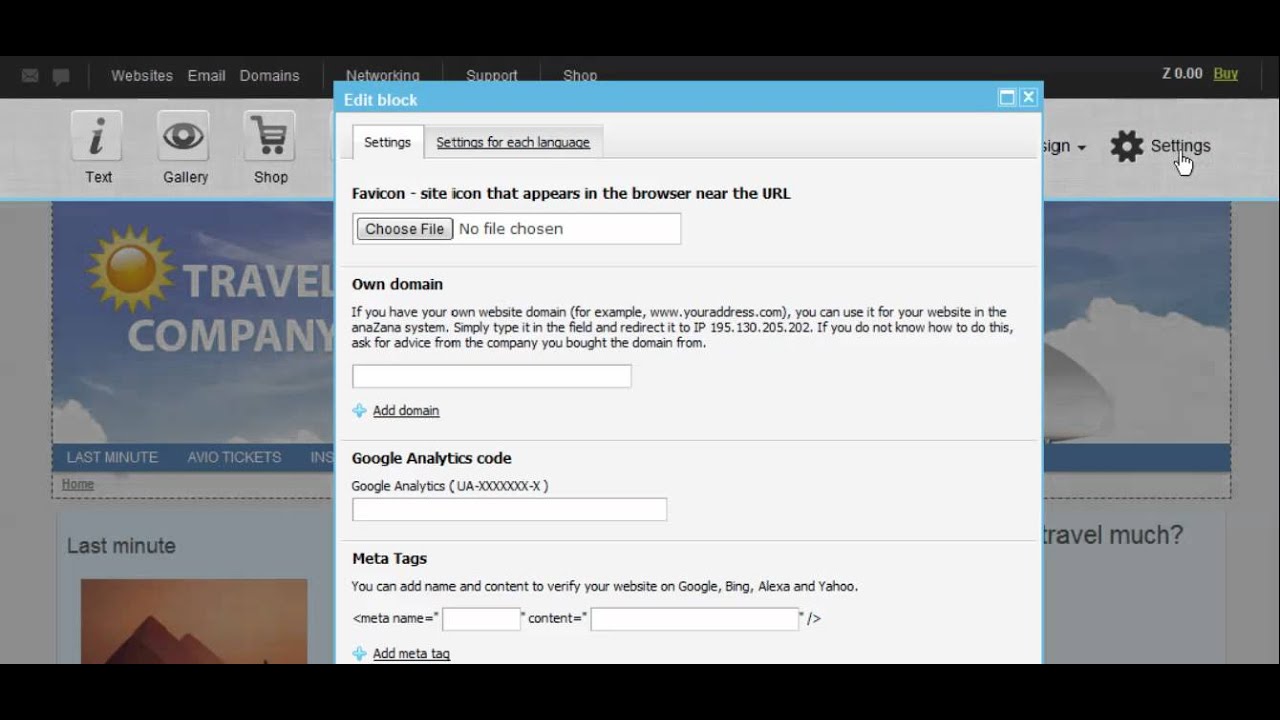Add a Gallery block using the eye icon
The width and height of the screenshot is (1280, 720).
click(184, 136)
